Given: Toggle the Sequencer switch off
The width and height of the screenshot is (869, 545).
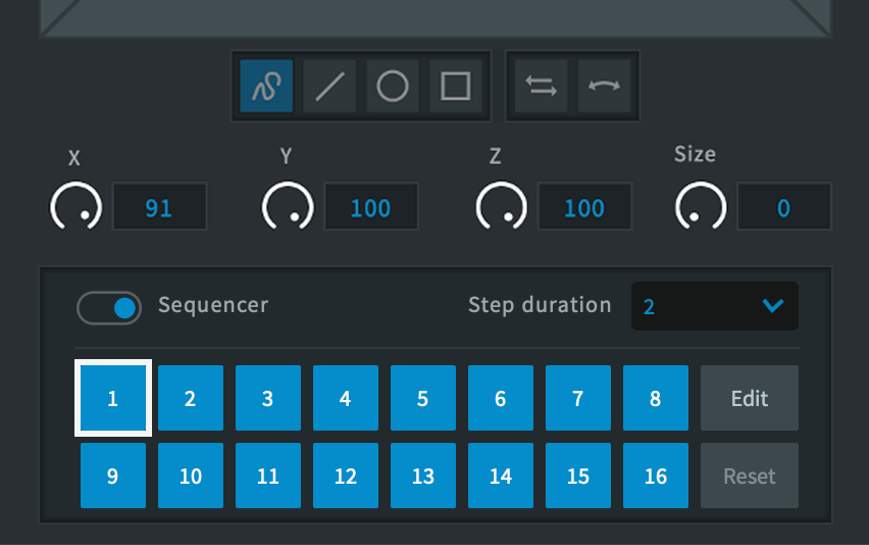Looking at the screenshot, I should 109,307.
